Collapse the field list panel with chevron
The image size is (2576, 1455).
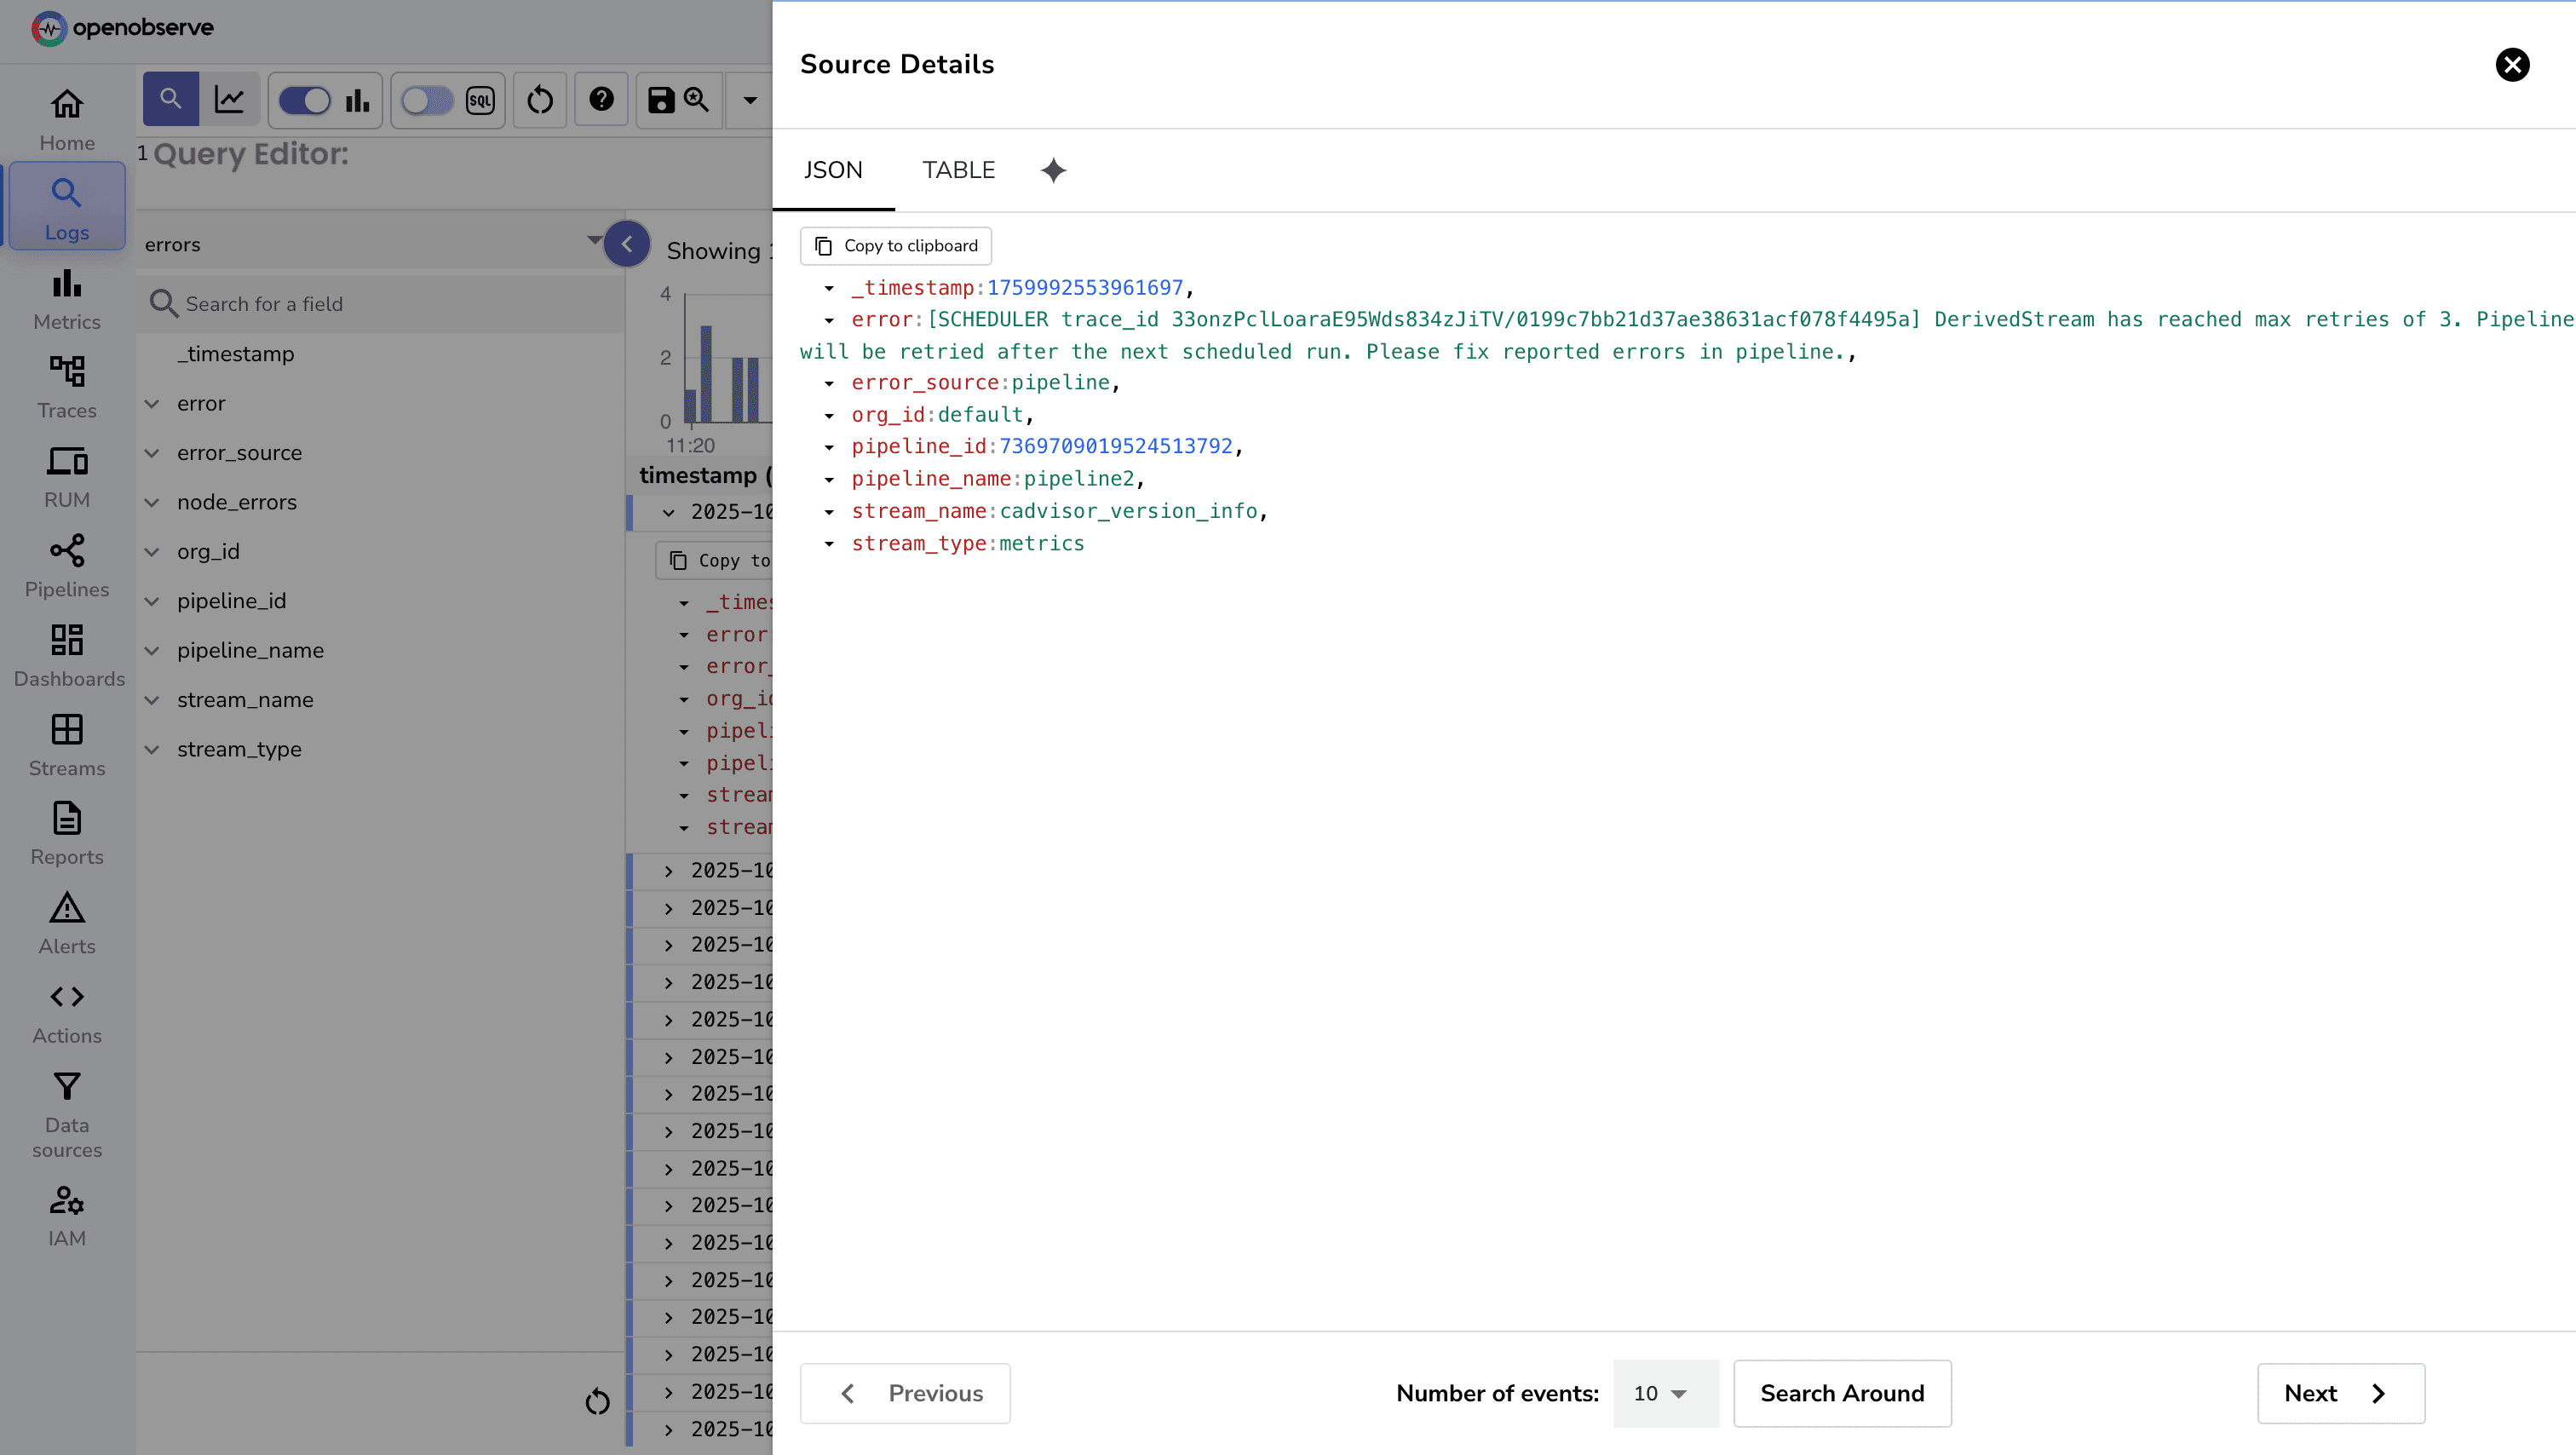pos(627,243)
